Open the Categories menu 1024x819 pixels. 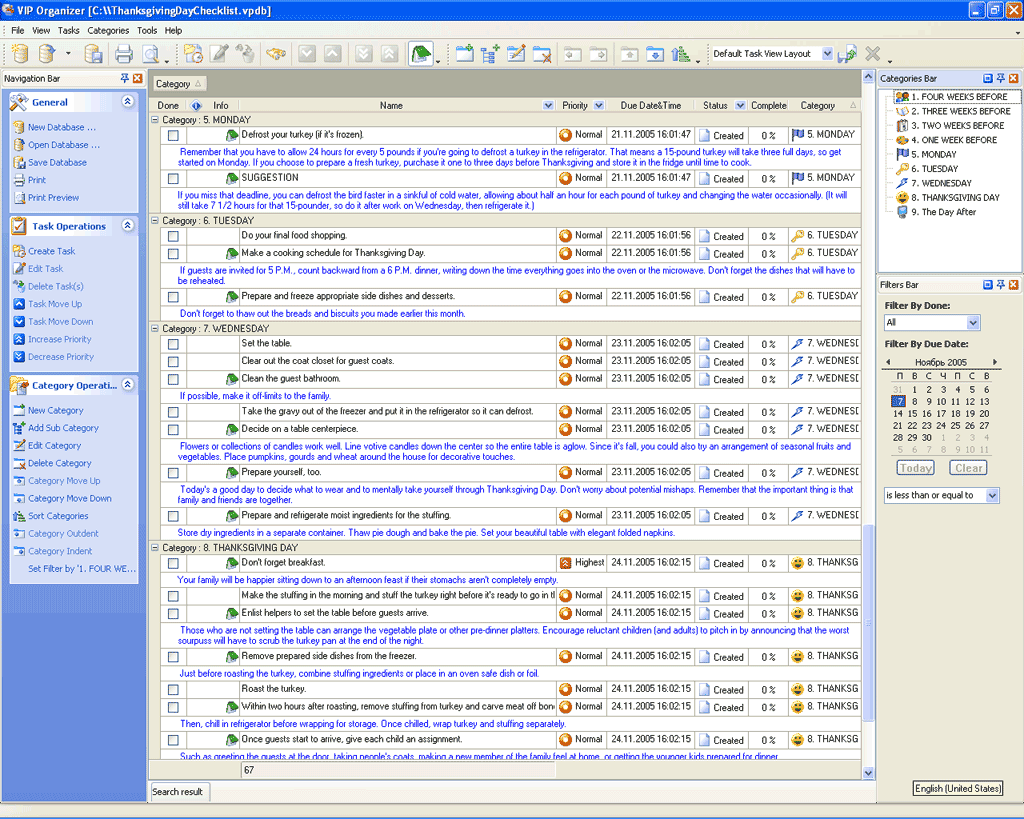pos(108,31)
